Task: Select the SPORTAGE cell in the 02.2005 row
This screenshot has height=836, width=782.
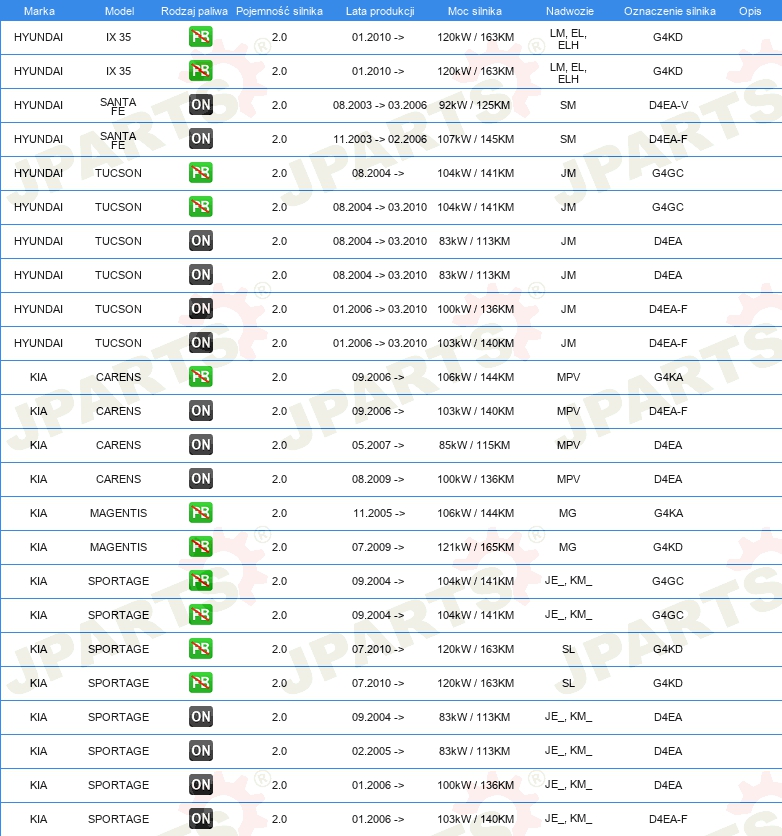Action: click(118, 751)
